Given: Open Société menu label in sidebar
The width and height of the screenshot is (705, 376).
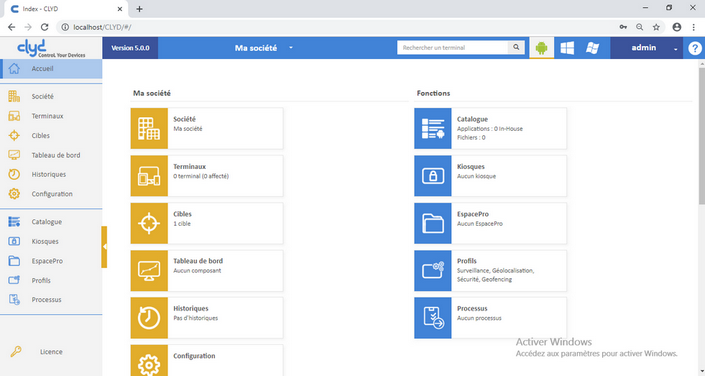Looking at the screenshot, I should pos(42,96).
